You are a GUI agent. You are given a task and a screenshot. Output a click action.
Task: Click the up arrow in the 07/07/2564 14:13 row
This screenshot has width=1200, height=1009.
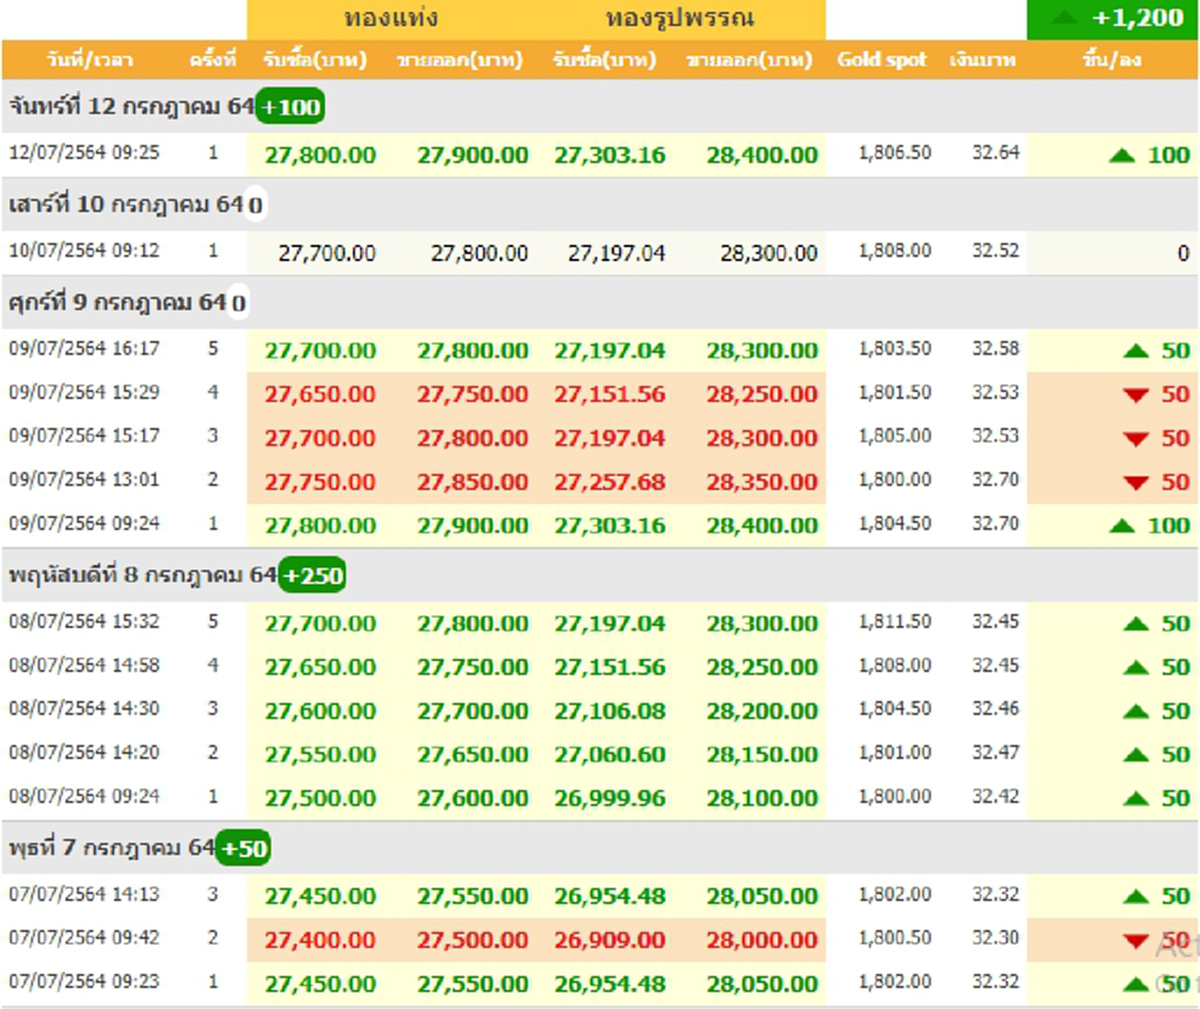pos(1136,897)
